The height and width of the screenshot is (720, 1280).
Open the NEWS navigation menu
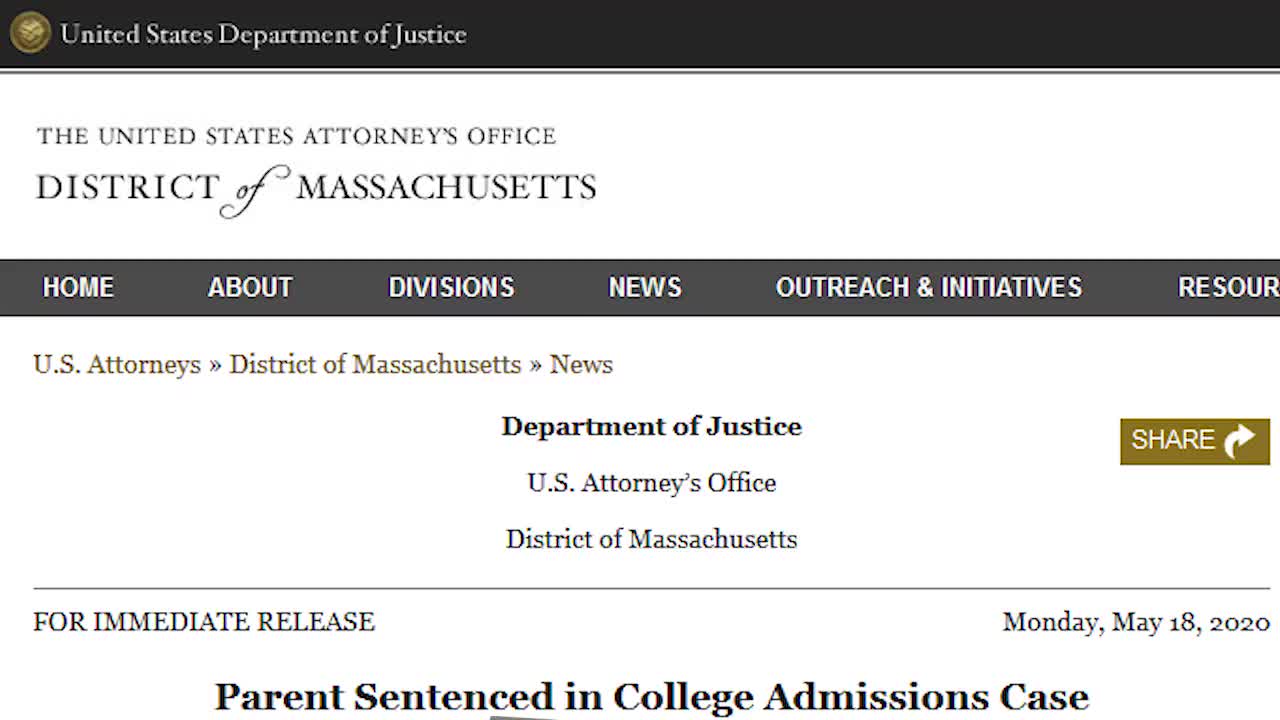point(645,288)
